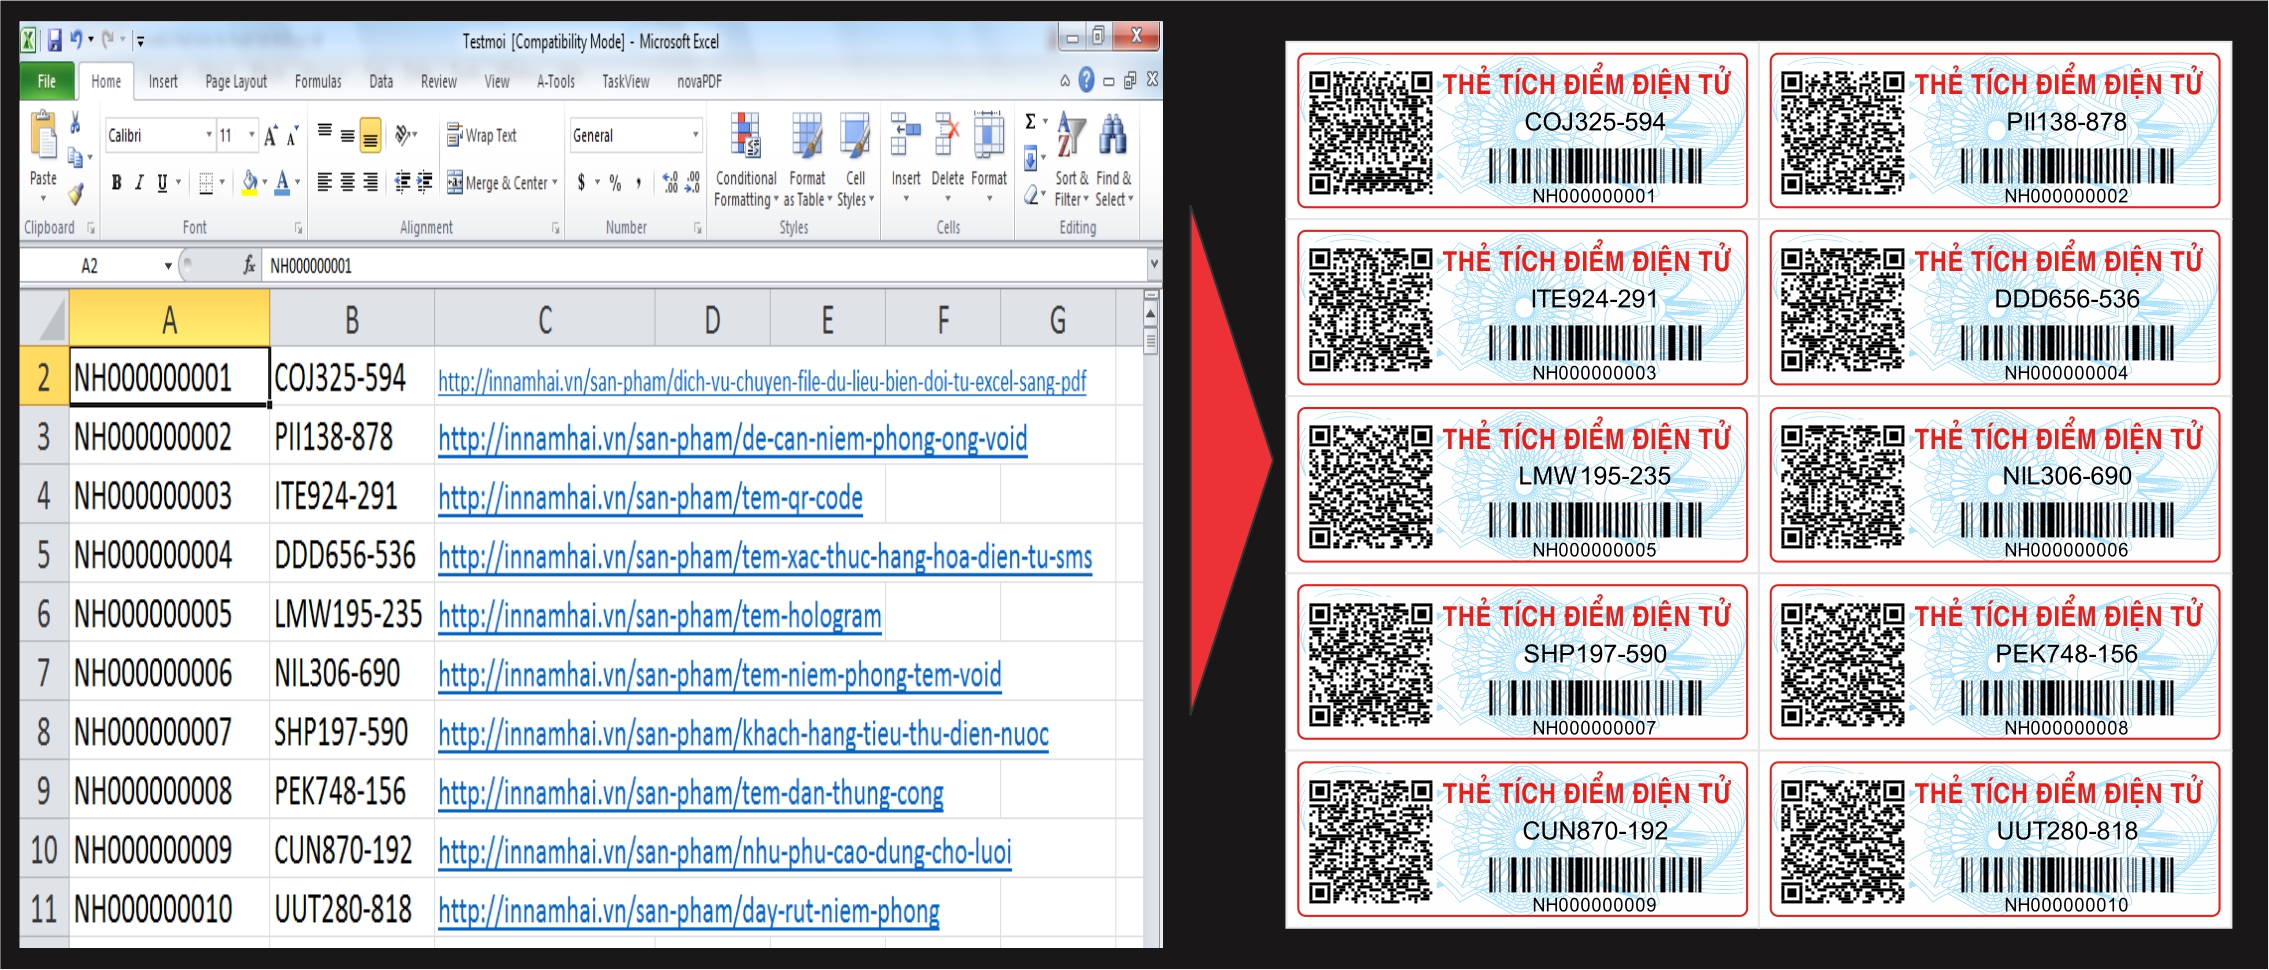Open Format as Table gallery
This screenshot has width=2269, height=970.
tap(807, 160)
